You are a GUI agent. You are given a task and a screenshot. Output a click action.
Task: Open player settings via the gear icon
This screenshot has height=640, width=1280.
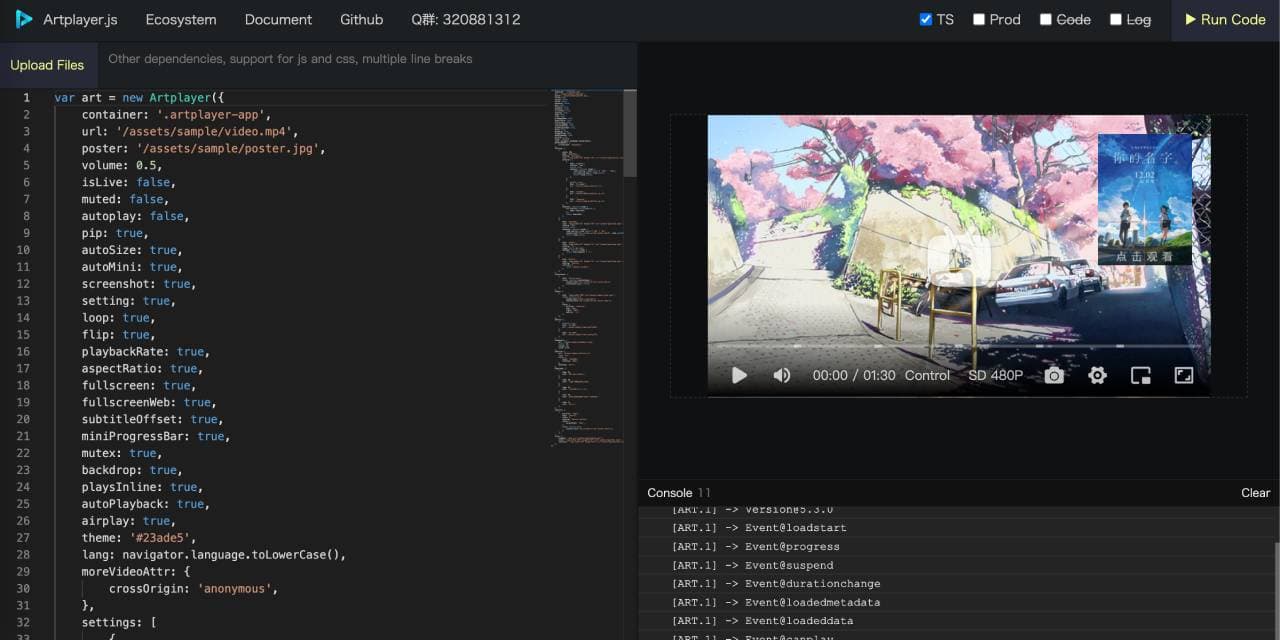coord(1097,375)
